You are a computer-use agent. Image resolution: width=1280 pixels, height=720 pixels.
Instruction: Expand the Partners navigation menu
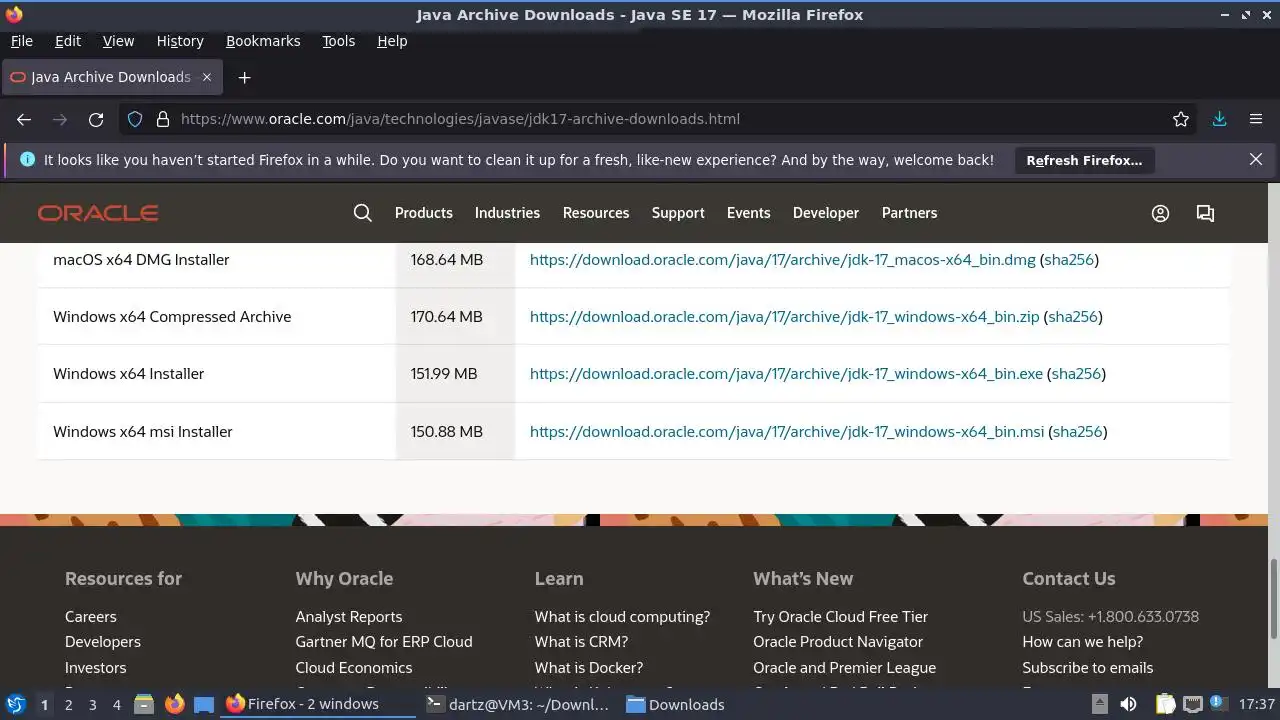pyautogui.click(x=909, y=213)
